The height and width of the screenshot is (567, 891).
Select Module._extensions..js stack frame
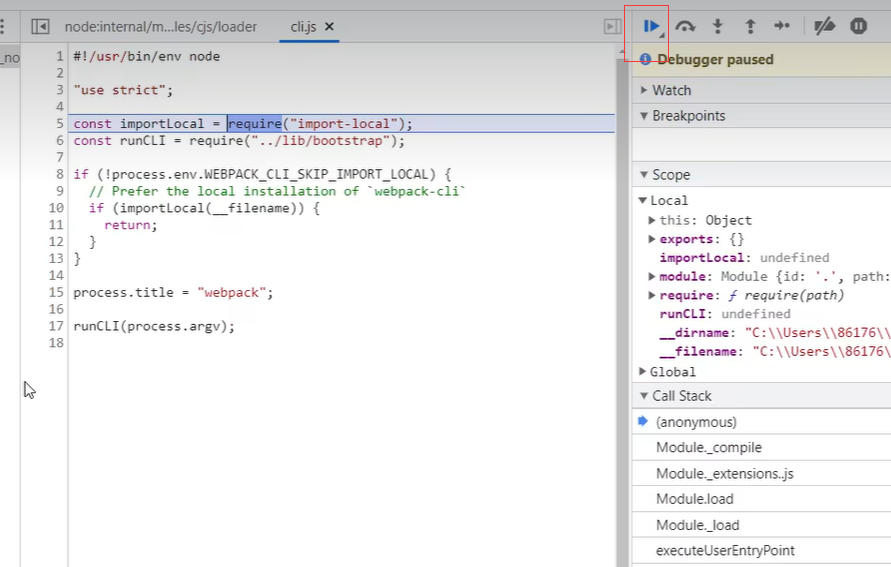[x=761, y=473]
